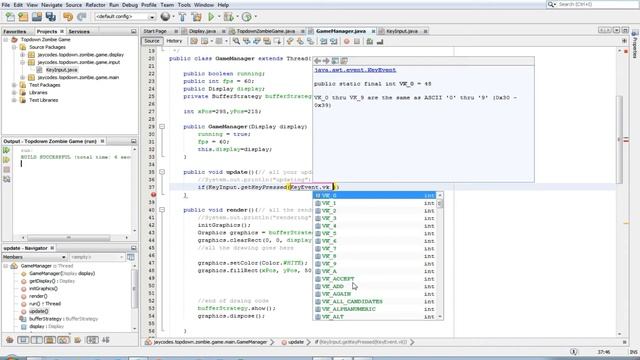
Task: Toggle the History view button
Action: click(x=174, y=41)
